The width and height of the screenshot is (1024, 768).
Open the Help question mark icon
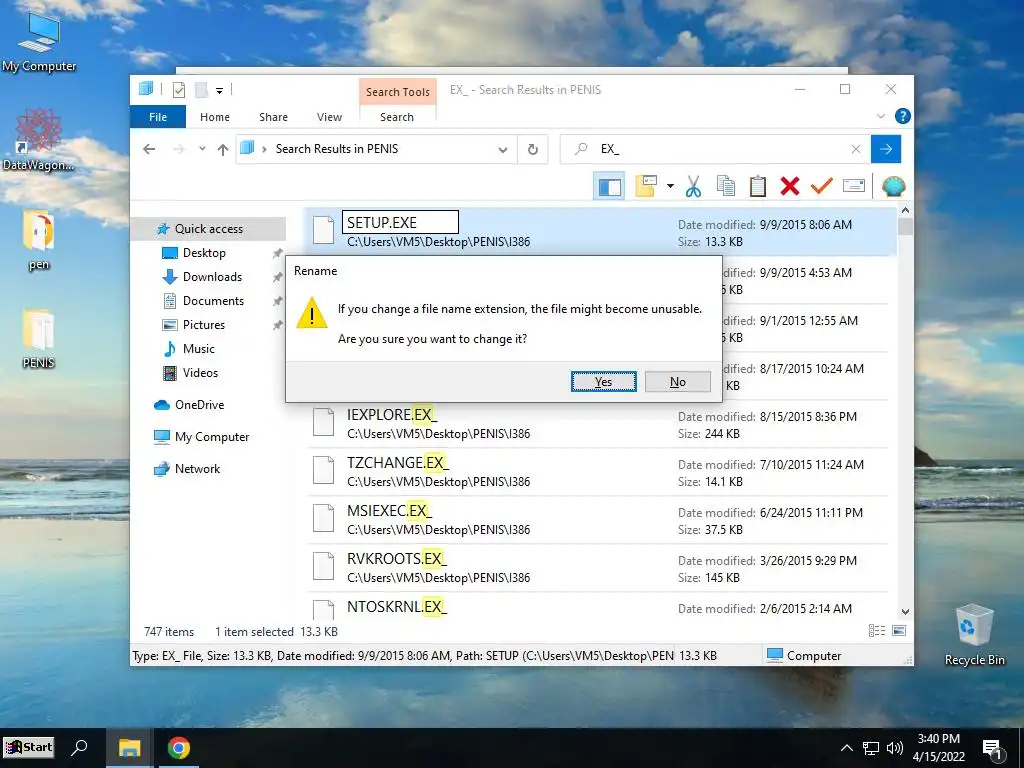click(903, 116)
